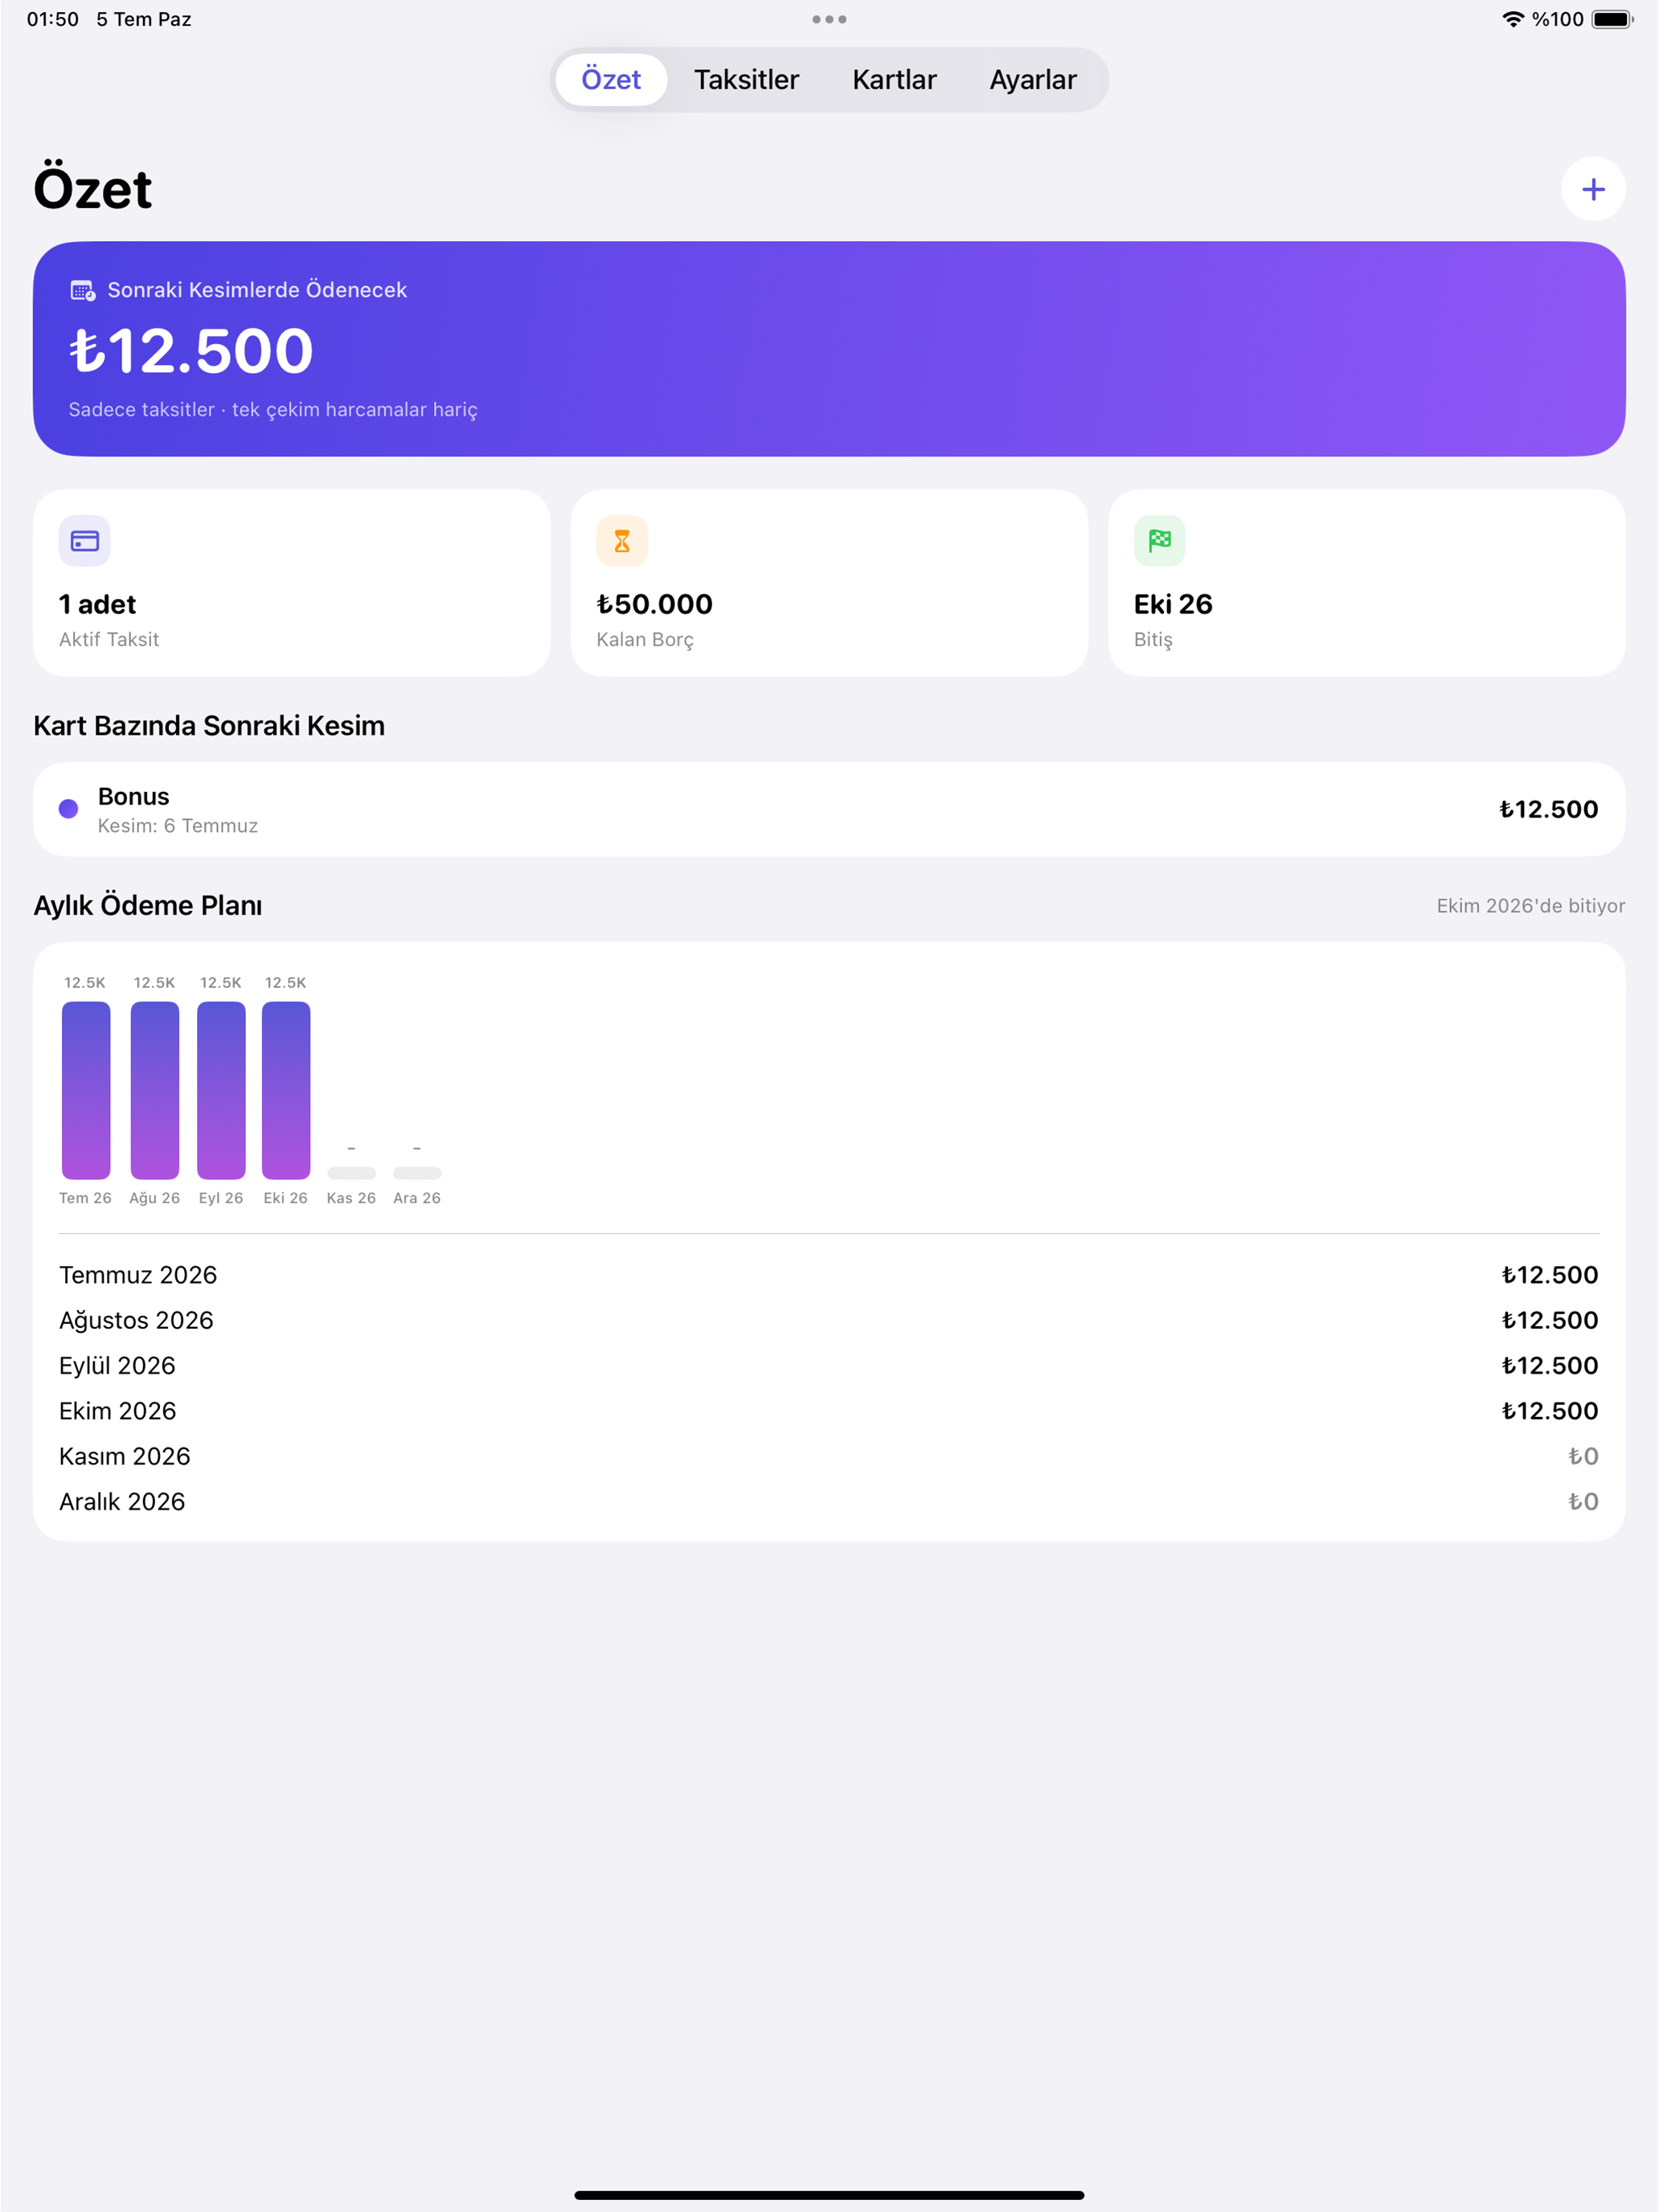Tap 'Ekim 2026'de bitiyor' label

[1531, 906]
